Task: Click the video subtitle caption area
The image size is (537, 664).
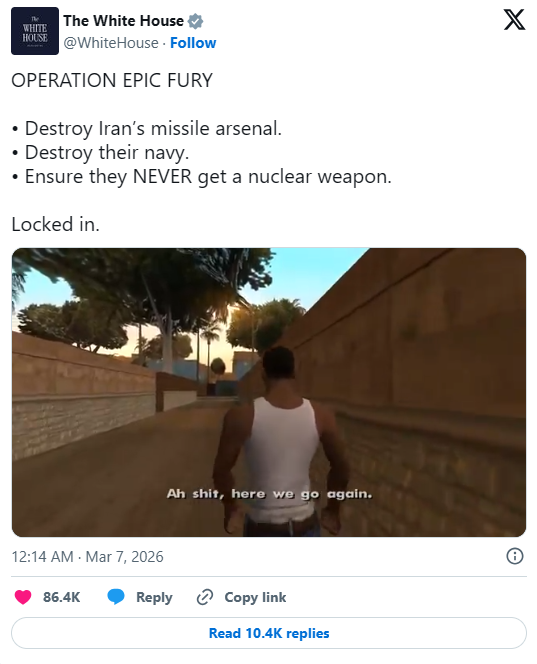Action: 269,494
